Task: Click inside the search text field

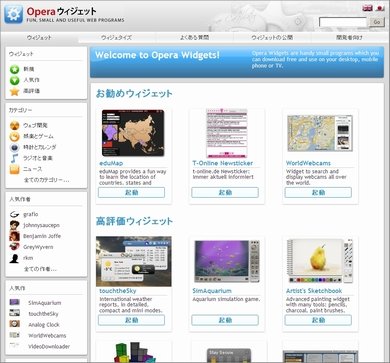Action: click(343, 22)
